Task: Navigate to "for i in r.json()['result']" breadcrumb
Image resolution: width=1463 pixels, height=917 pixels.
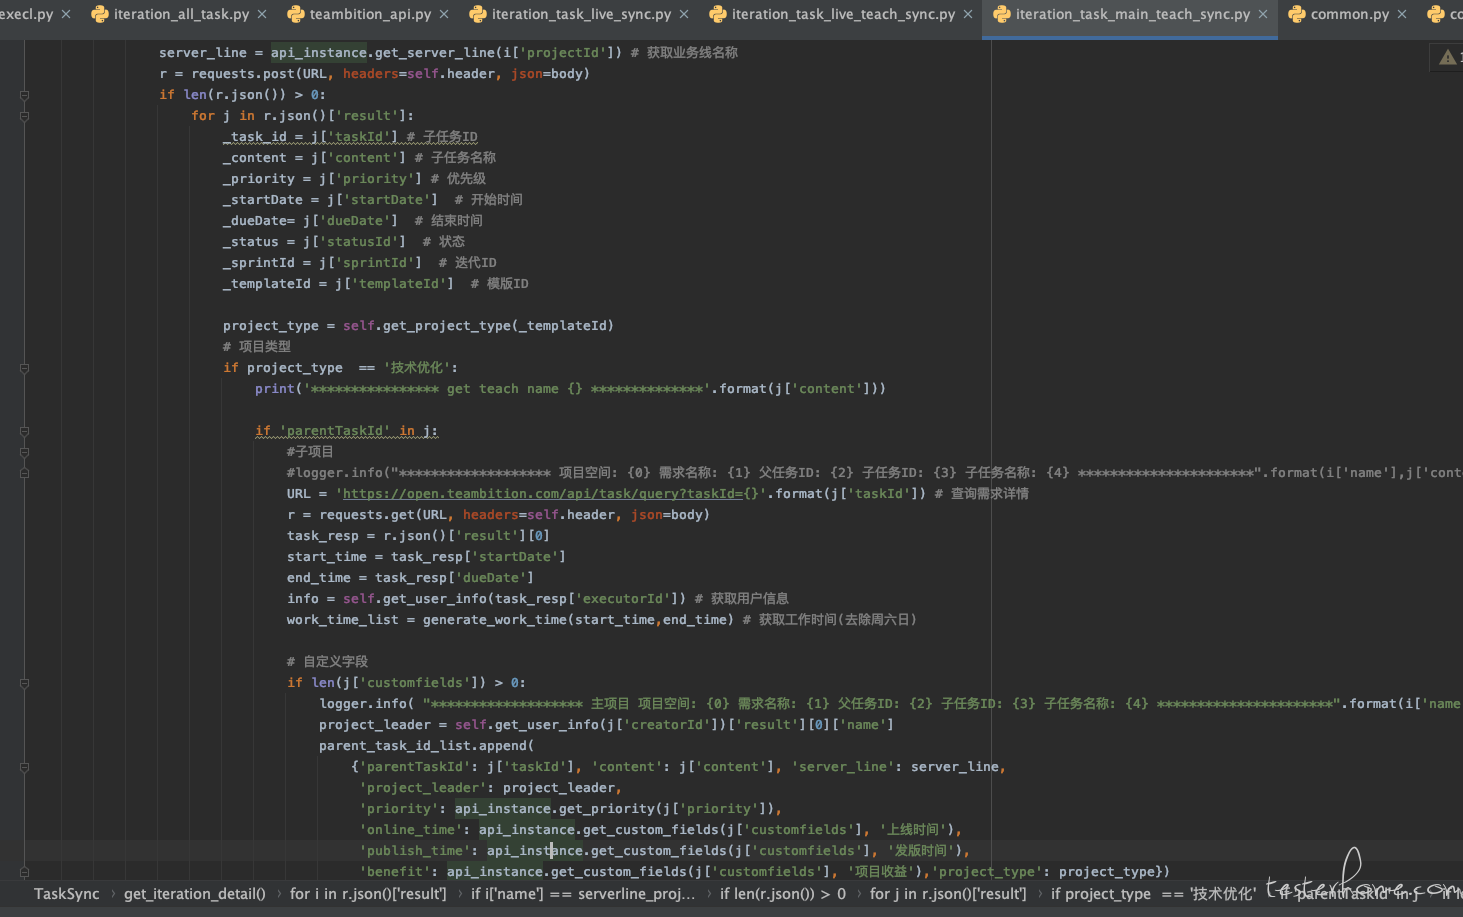Action: (x=368, y=894)
